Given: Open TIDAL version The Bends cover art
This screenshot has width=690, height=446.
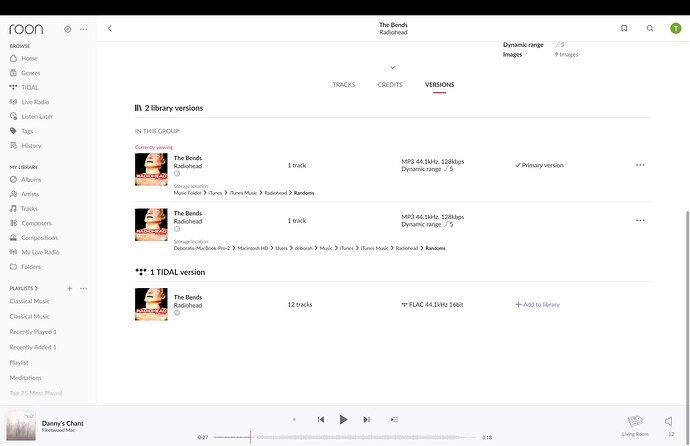Looking at the screenshot, I should (x=151, y=304).
